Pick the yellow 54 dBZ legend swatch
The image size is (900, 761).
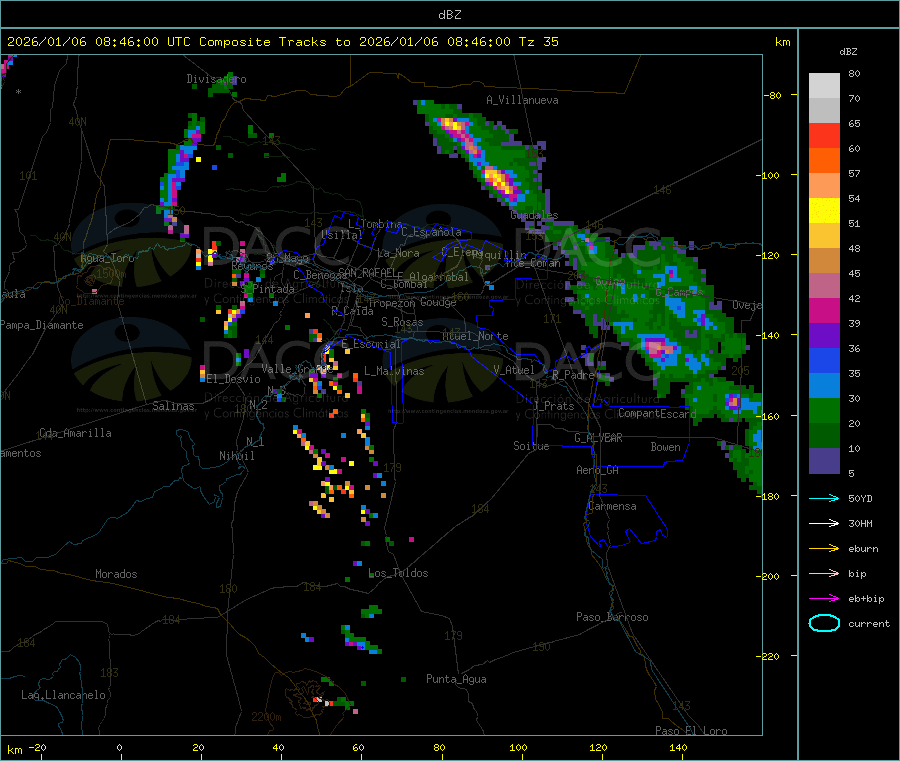pos(824,210)
